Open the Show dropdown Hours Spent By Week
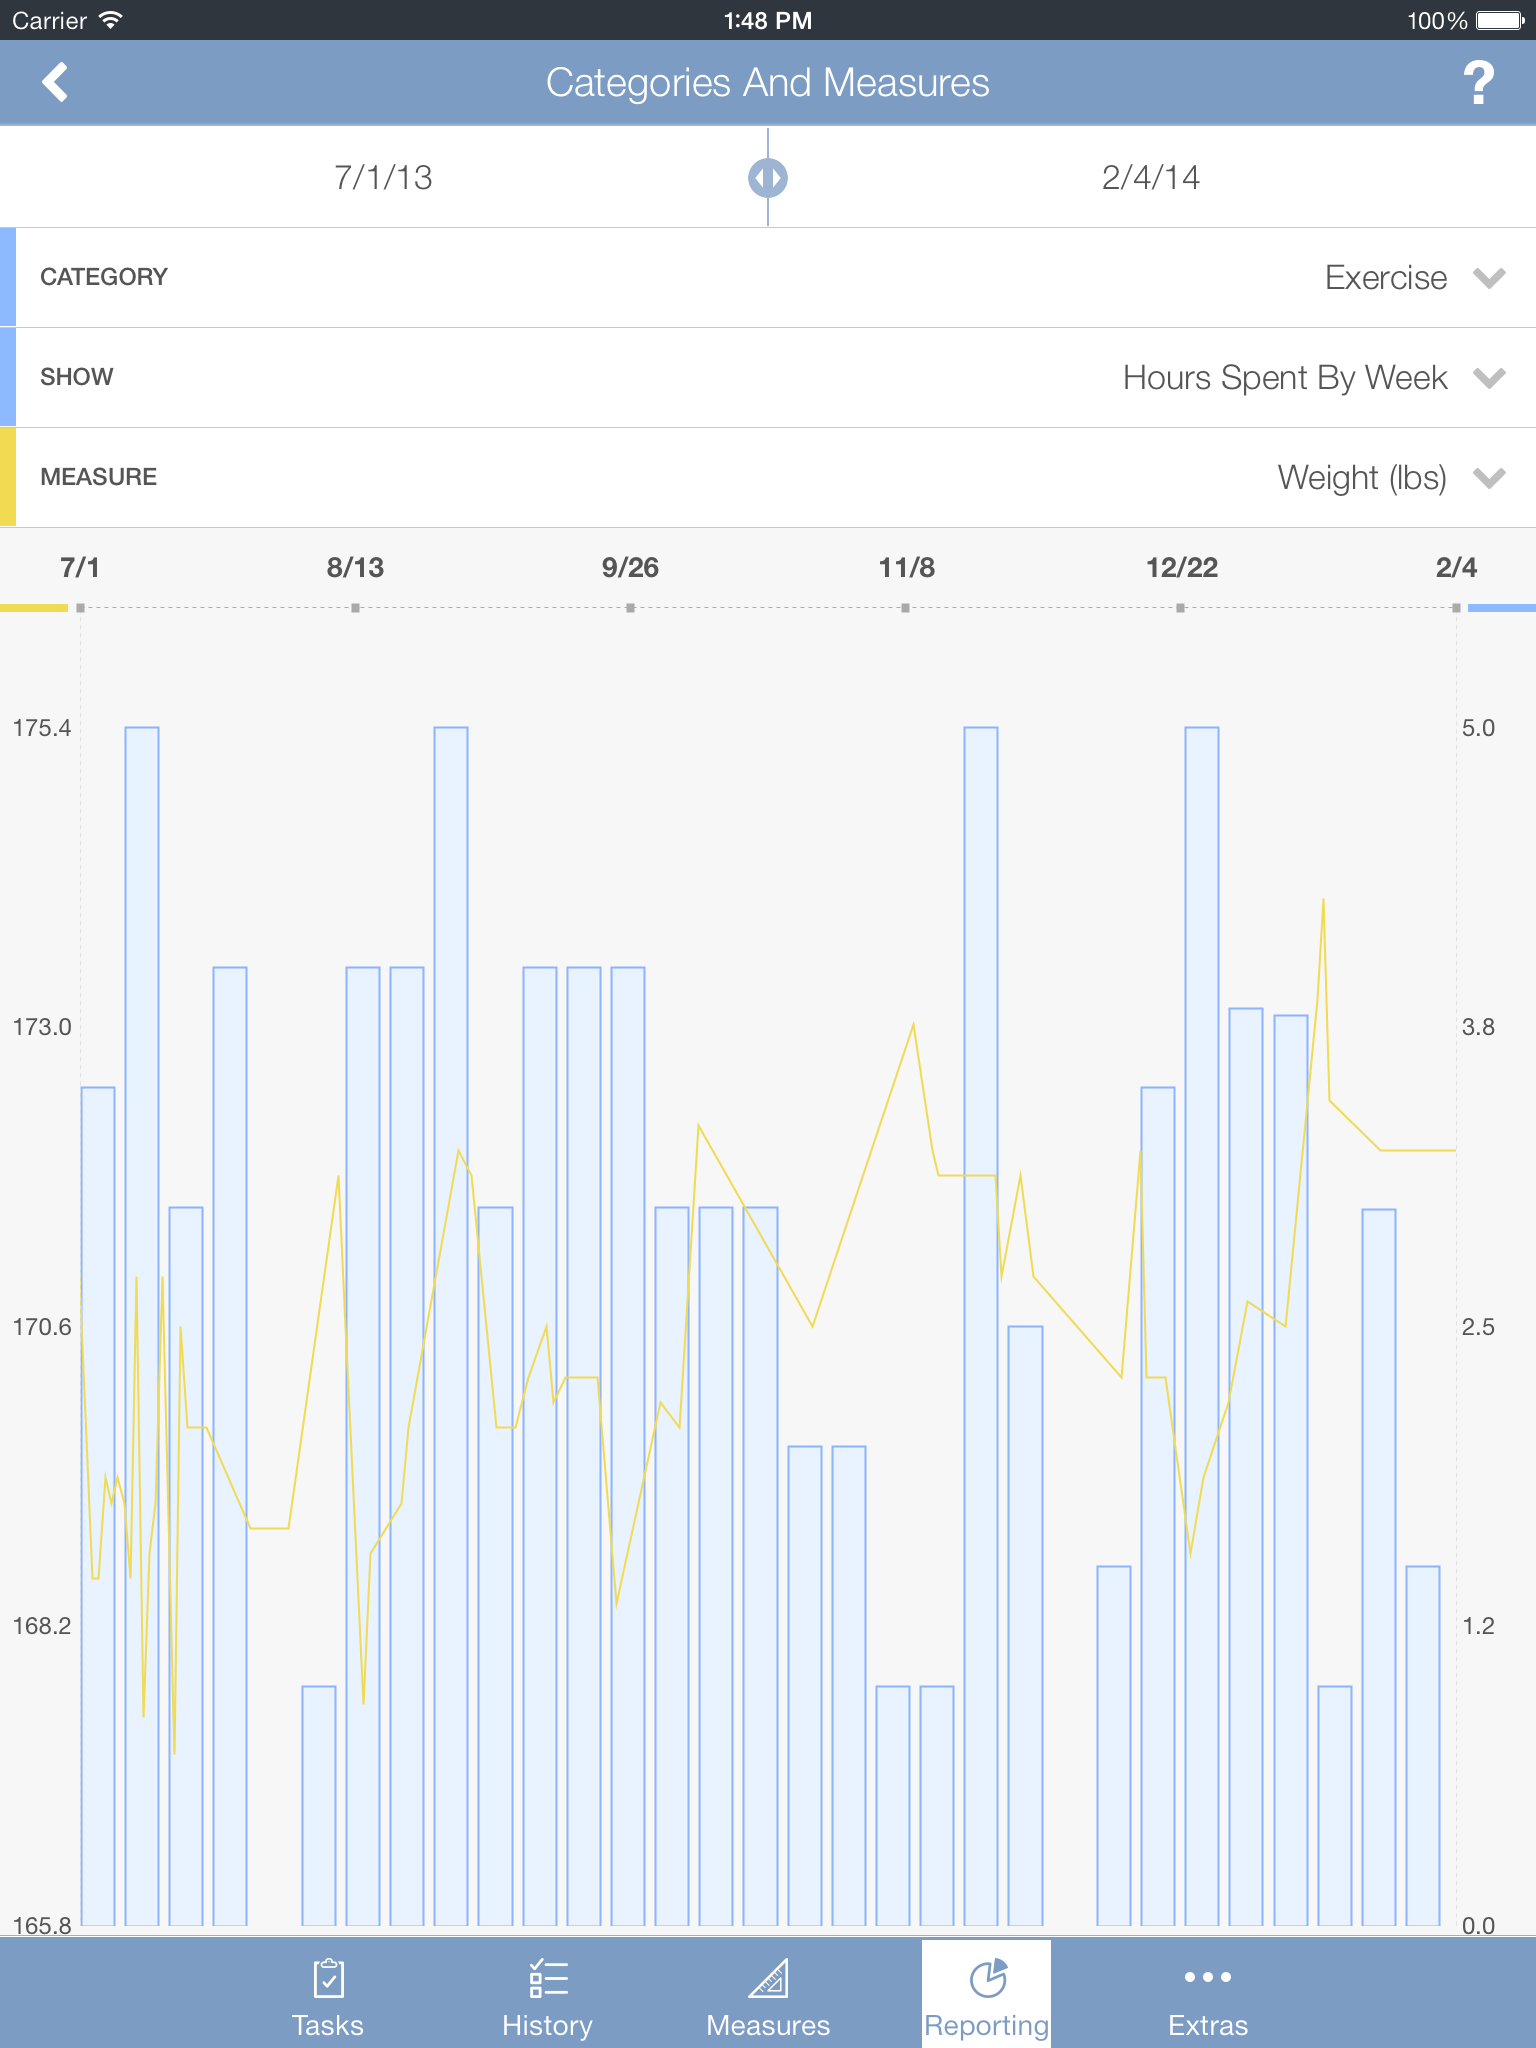1536x2048 pixels. pyautogui.click(x=768, y=377)
